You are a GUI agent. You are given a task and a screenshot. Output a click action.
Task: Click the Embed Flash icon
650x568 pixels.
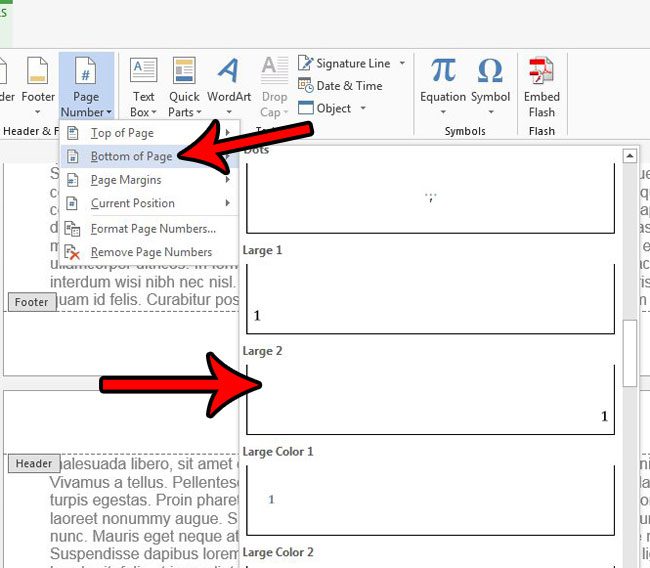[542, 73]
